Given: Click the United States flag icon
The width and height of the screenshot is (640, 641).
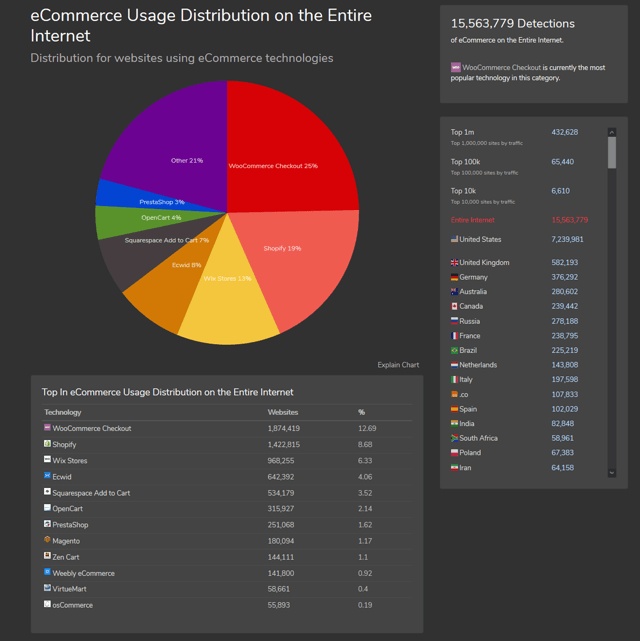Looking at the screenshot, I should point(454,239).
